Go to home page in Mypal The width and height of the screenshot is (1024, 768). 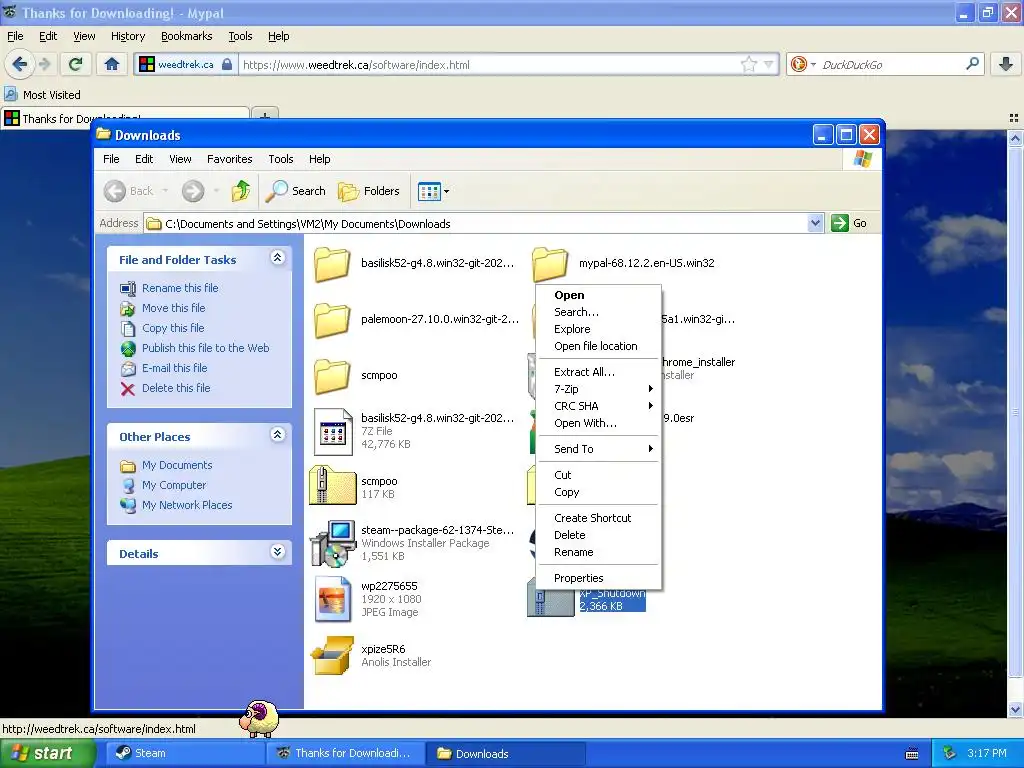112,64
